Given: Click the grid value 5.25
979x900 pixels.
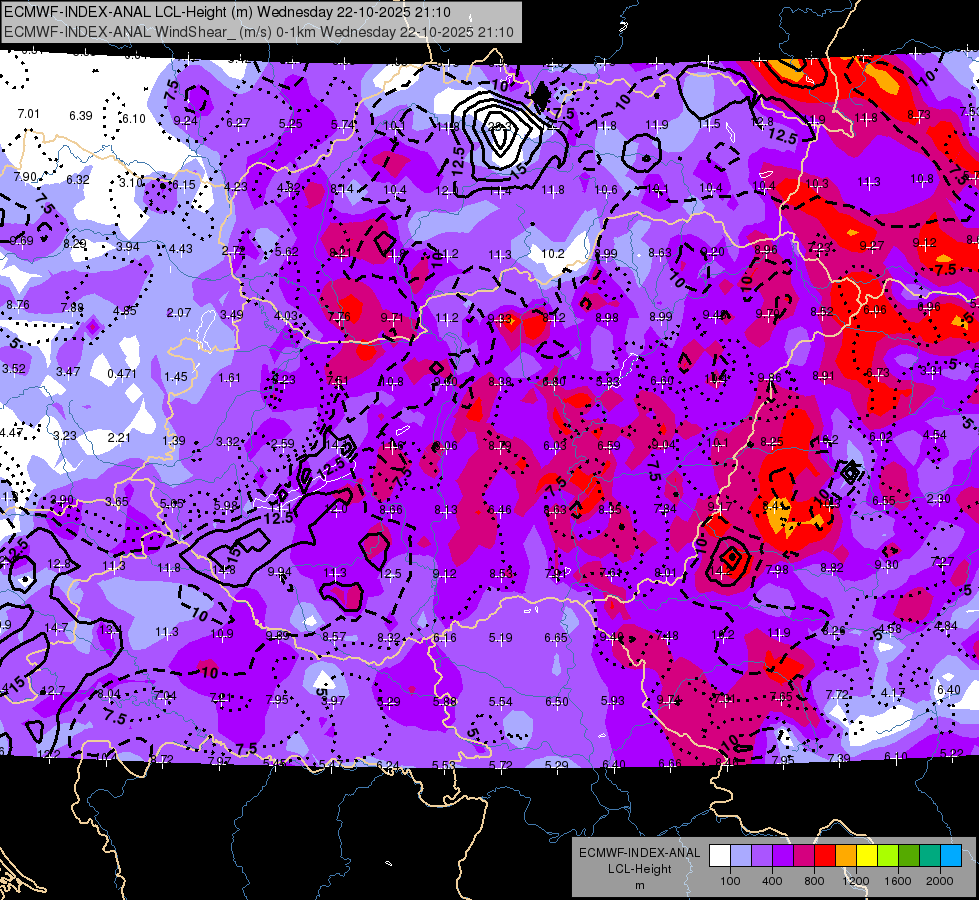Looking at the screenshot, I should [x=290, y=124].
